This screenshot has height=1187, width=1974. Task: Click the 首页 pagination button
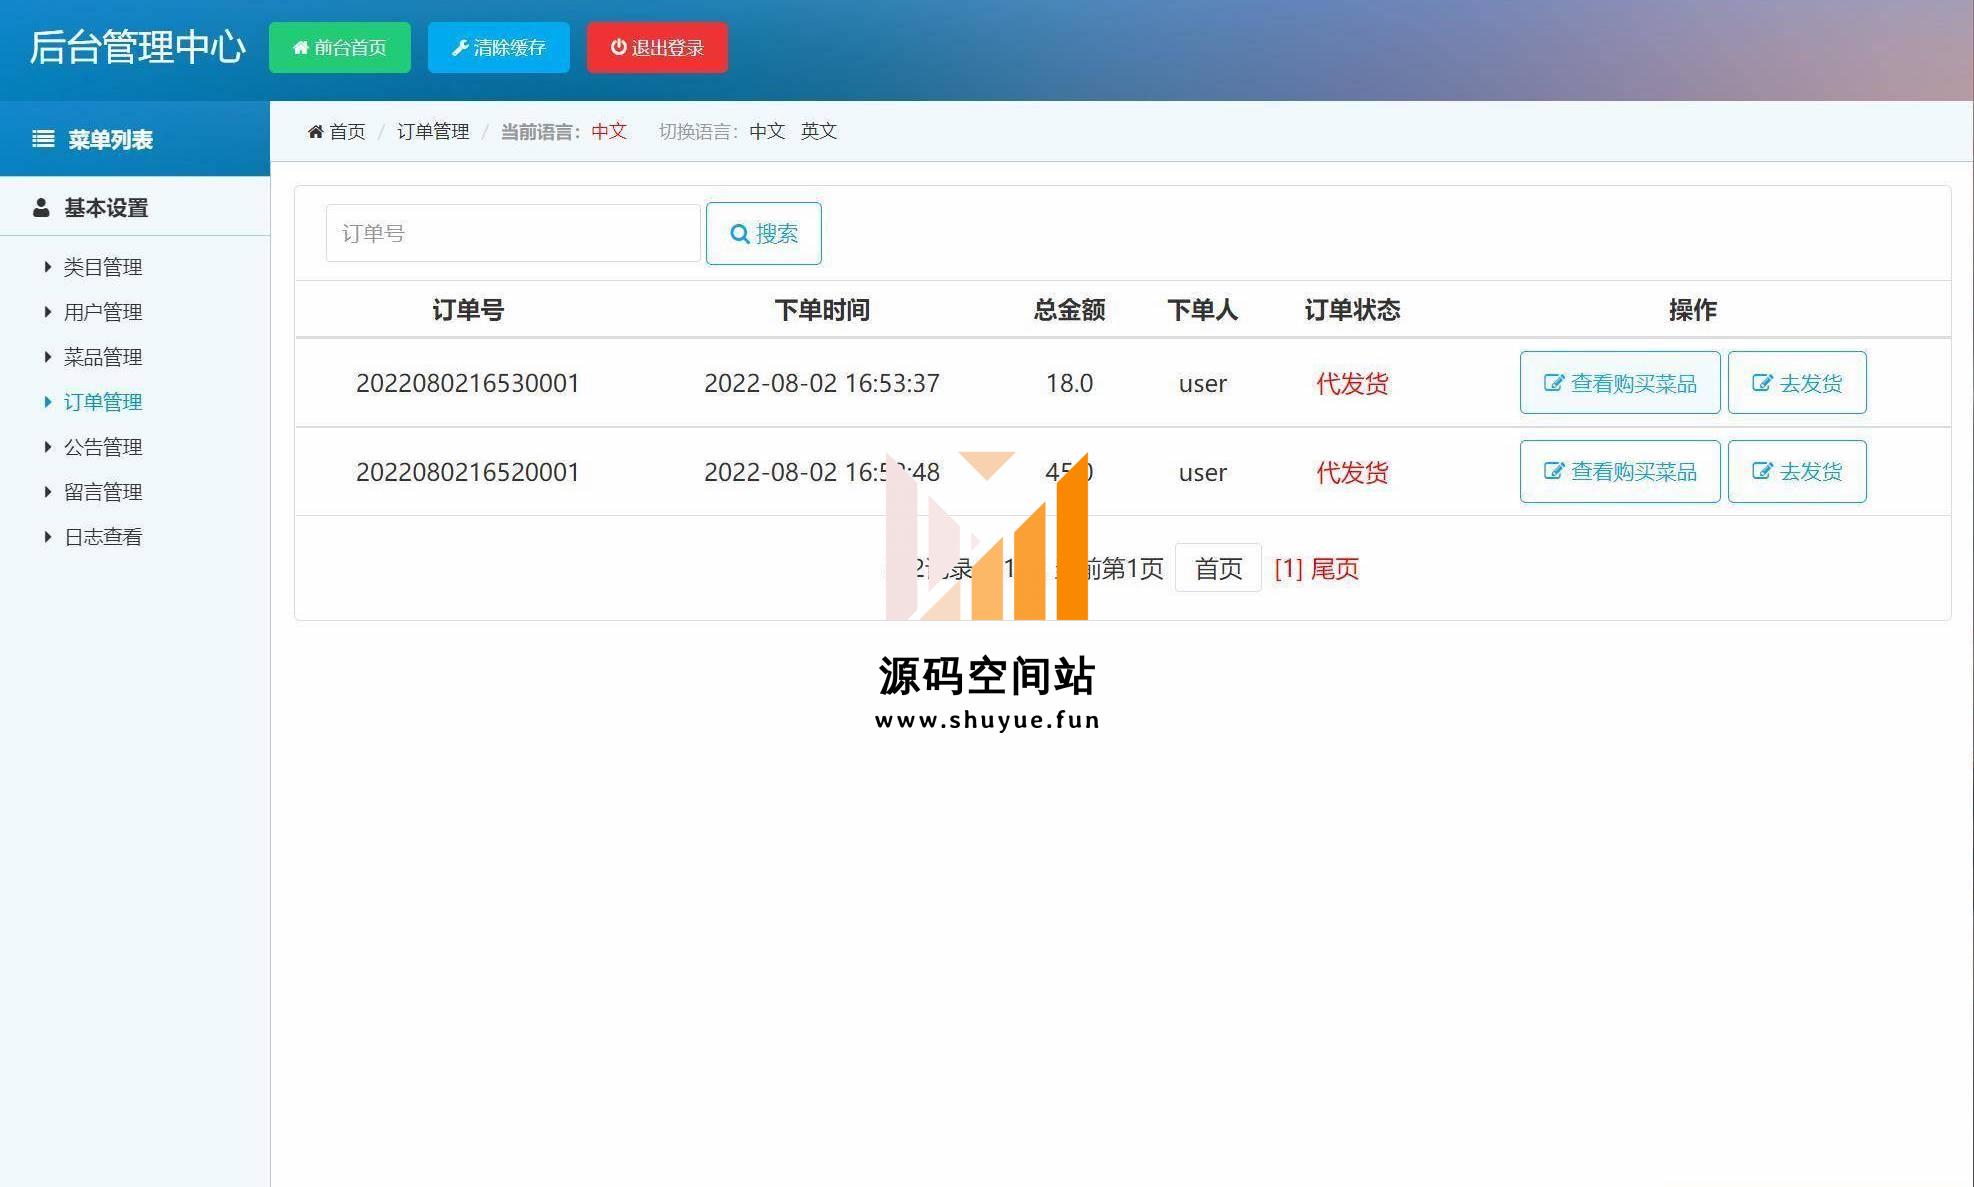(1217, 569)
